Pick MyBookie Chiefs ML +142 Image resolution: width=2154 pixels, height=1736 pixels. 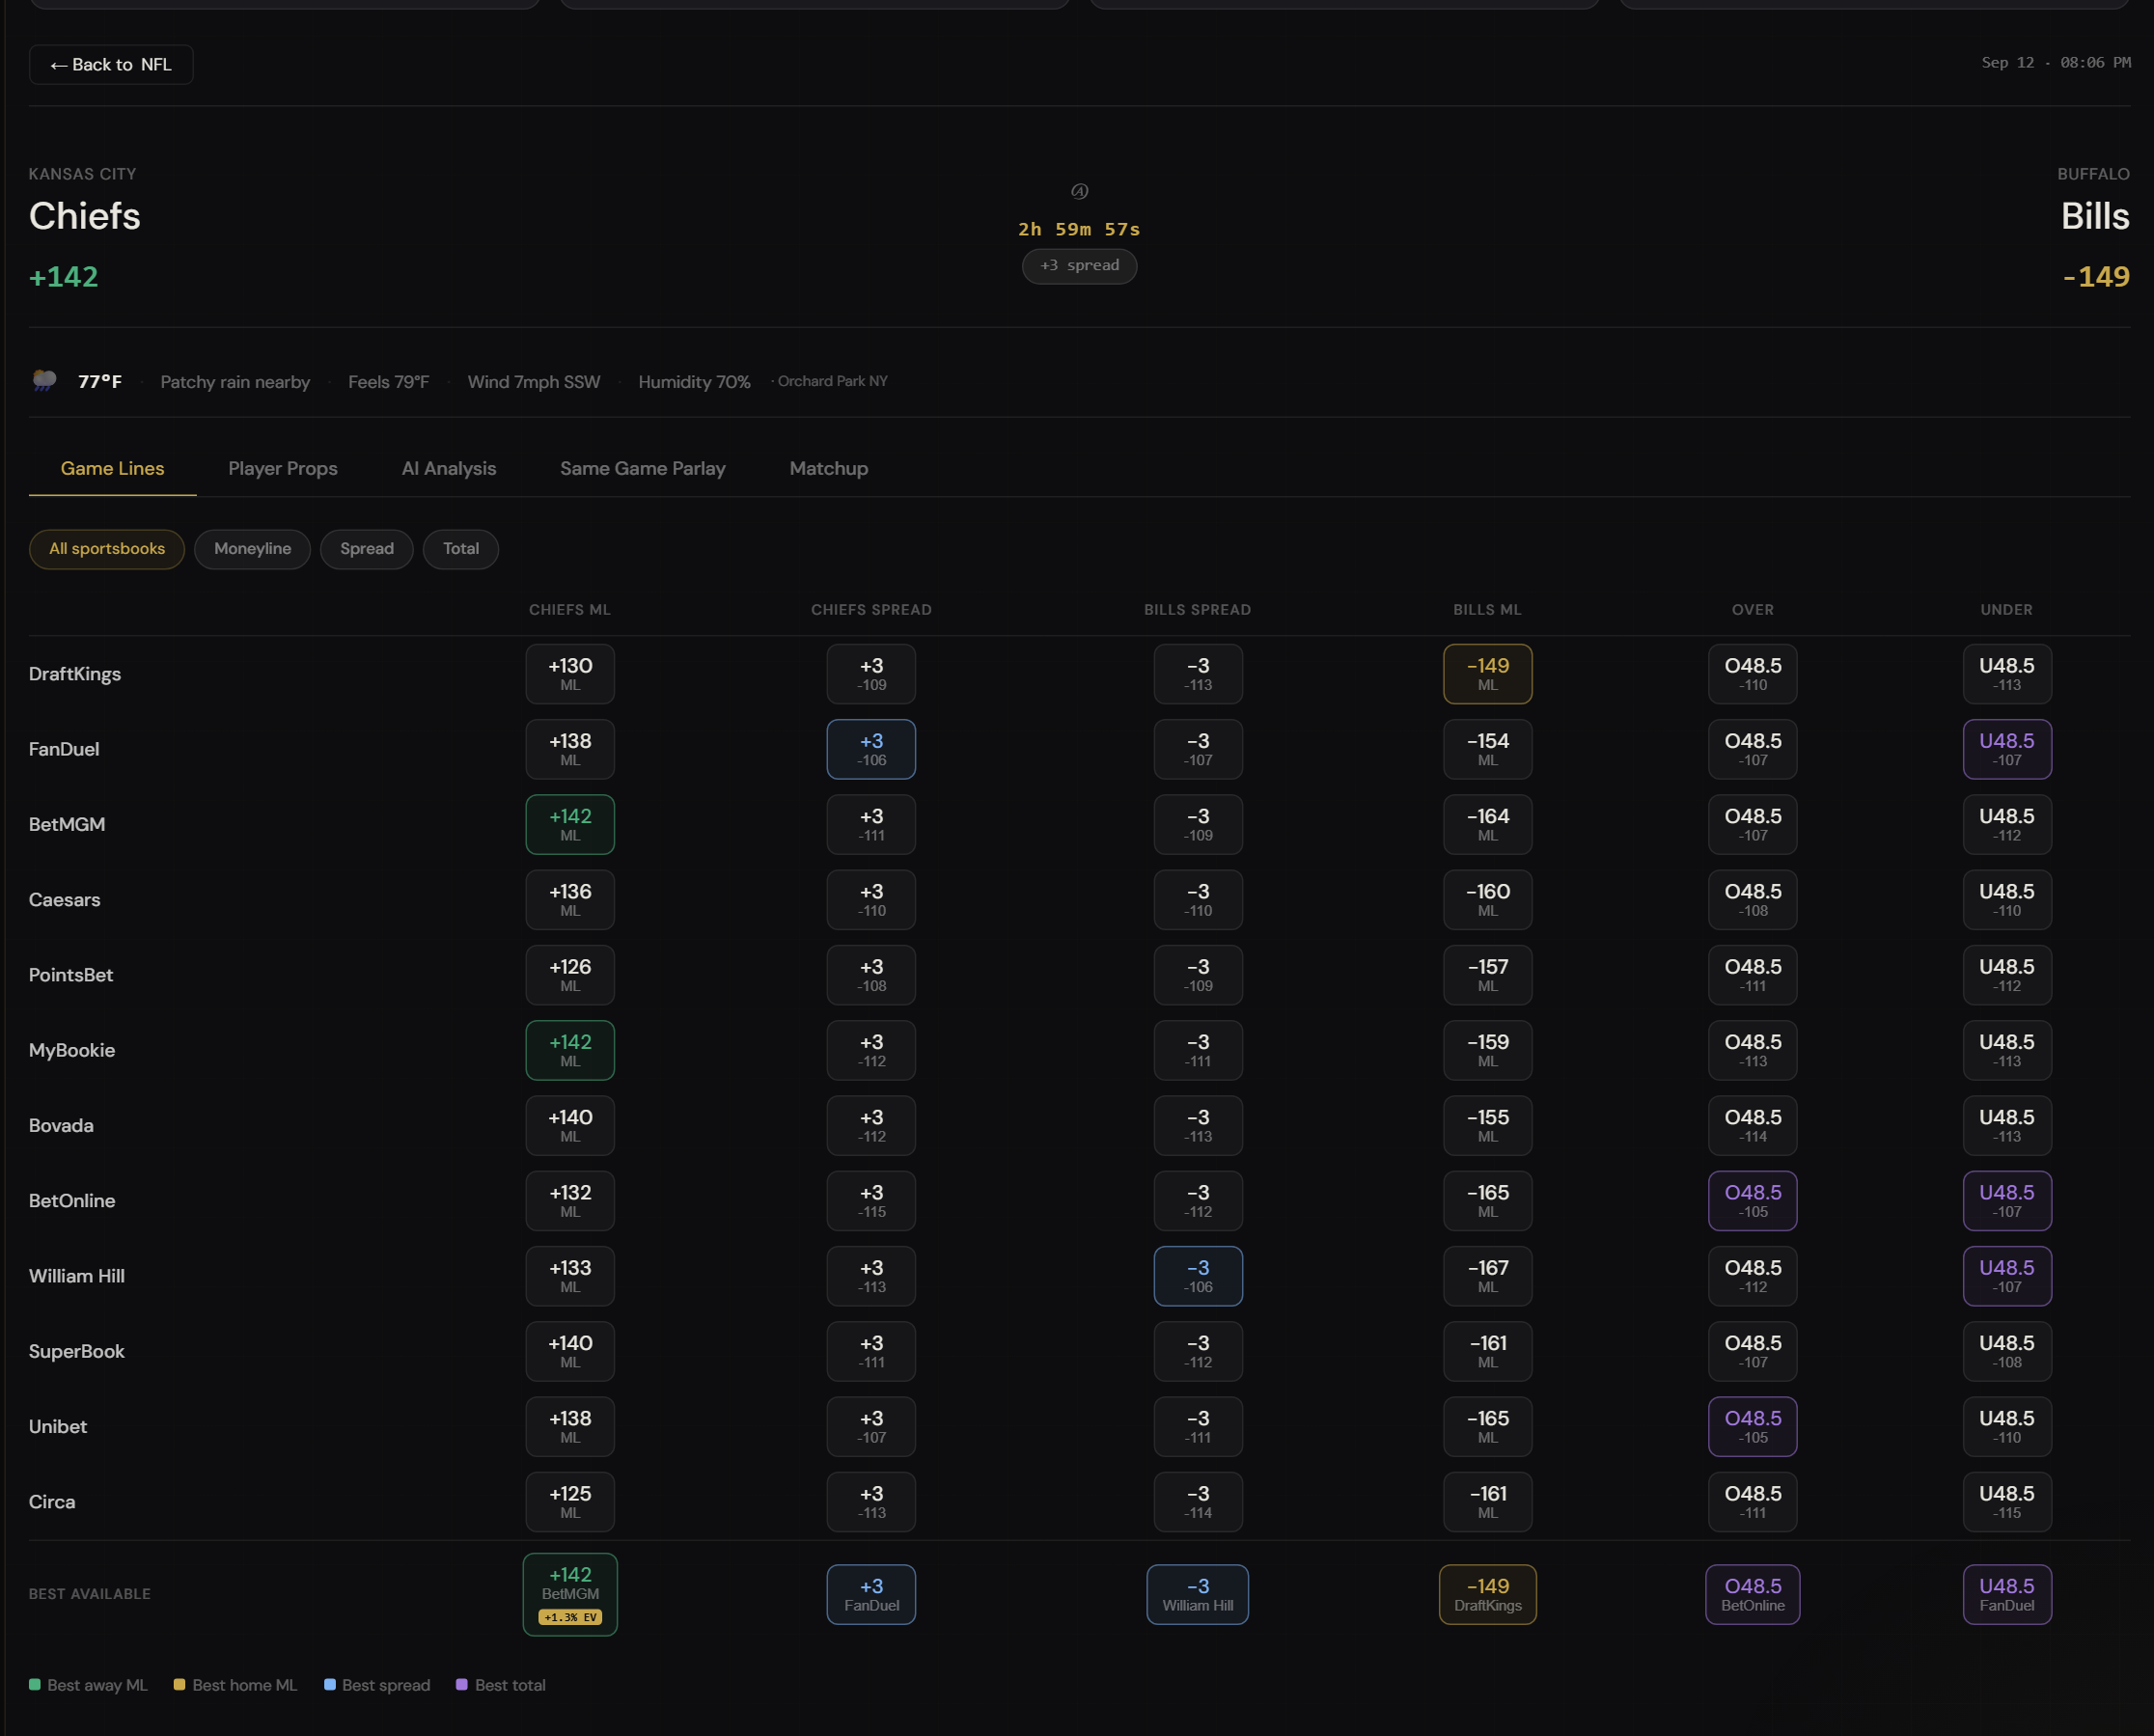570,1050
